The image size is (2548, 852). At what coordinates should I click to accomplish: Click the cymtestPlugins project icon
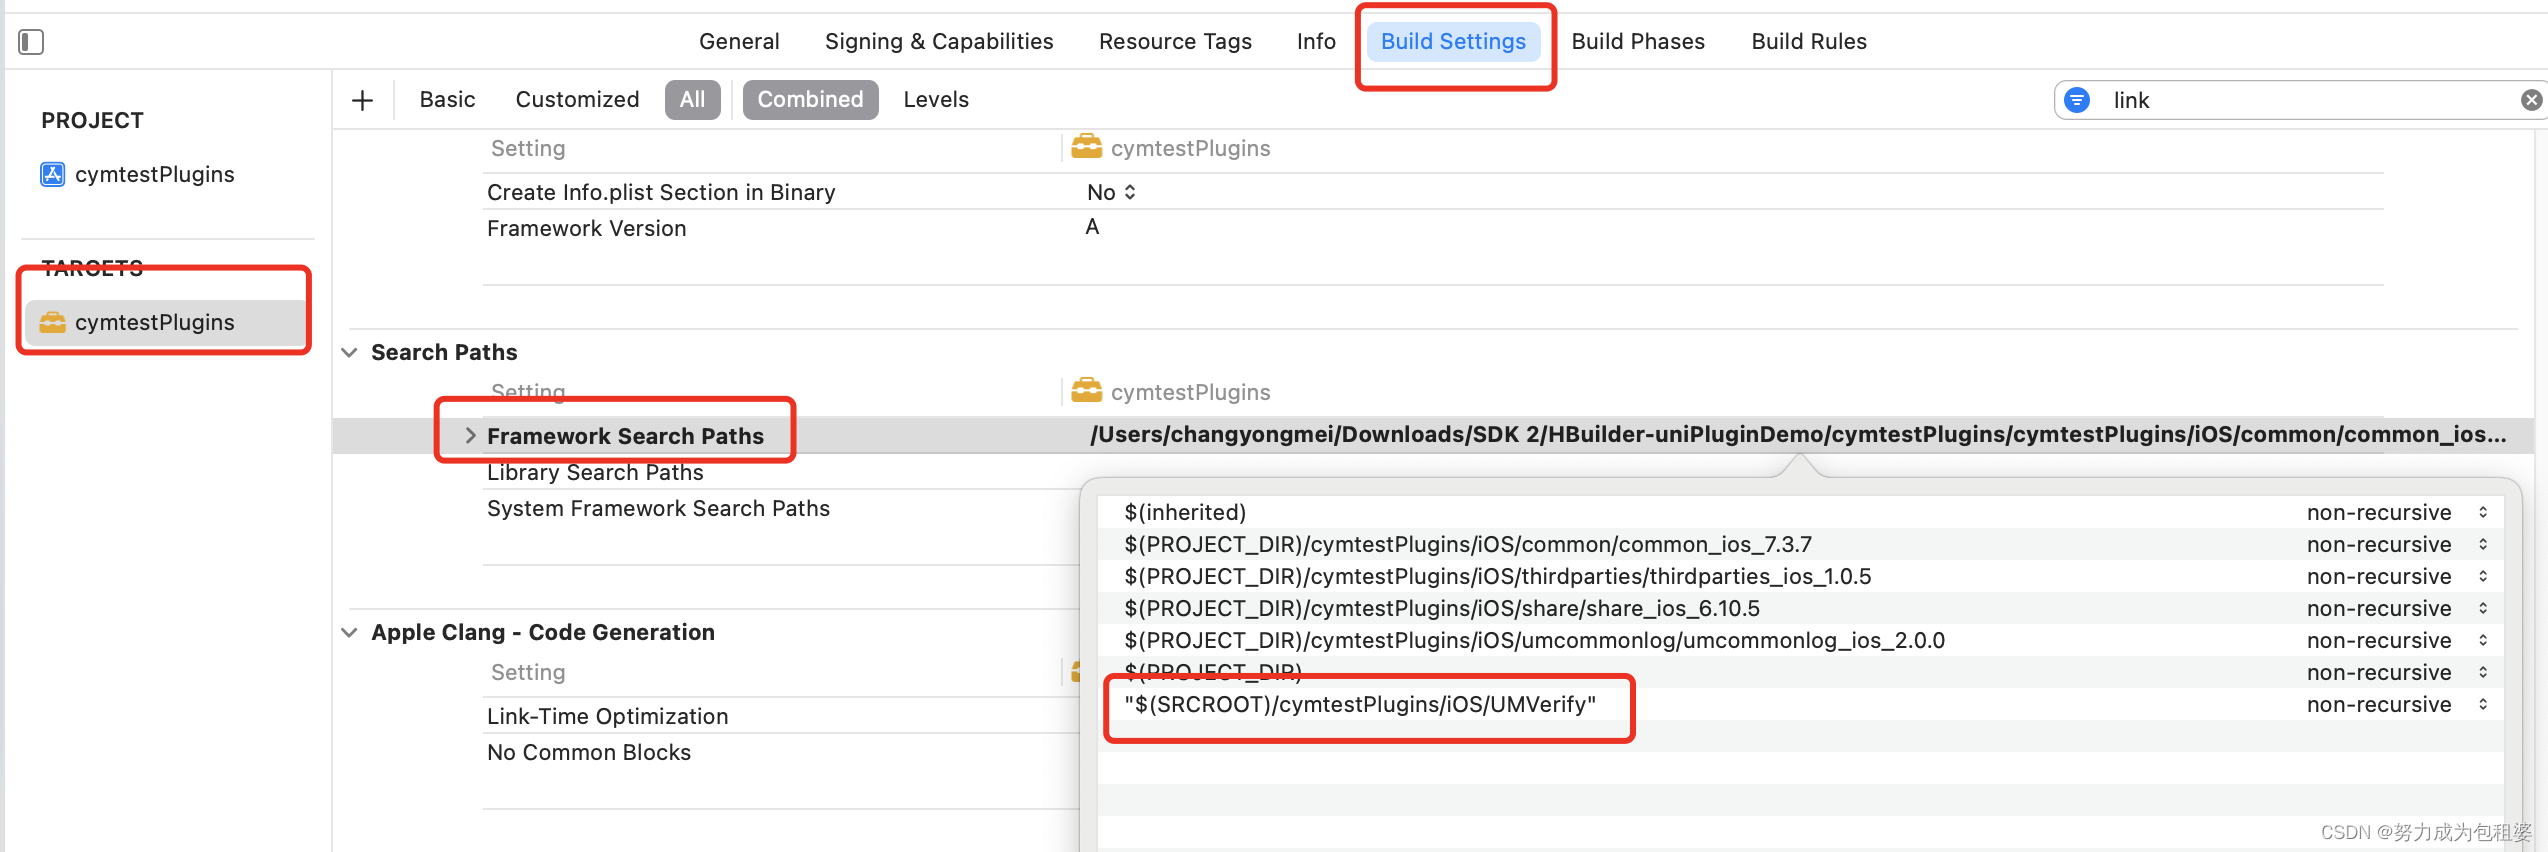(x=52, y=174)
